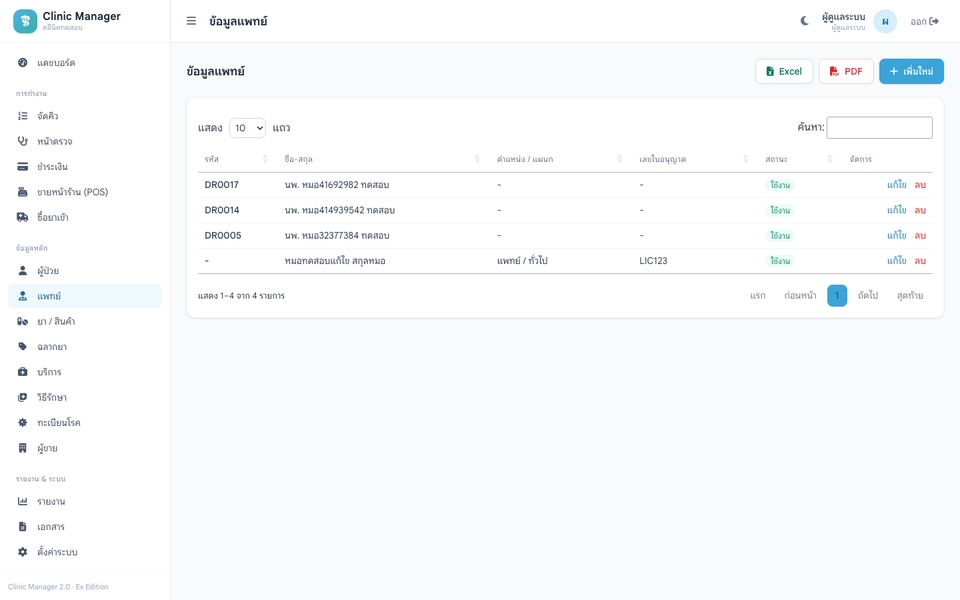Click the แพทย์ / ทั่วไป position cell
Viewport: 960px width, 600px height.
click(522, 260)
